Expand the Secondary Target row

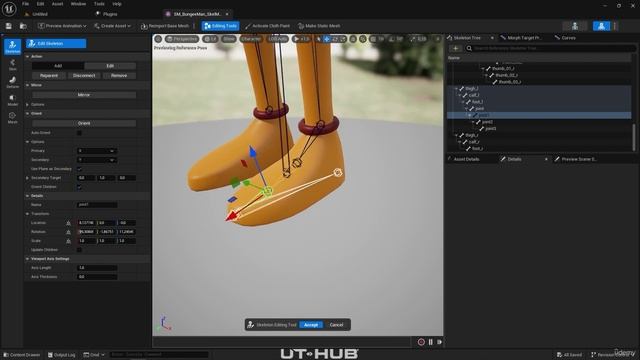point(28,178)
